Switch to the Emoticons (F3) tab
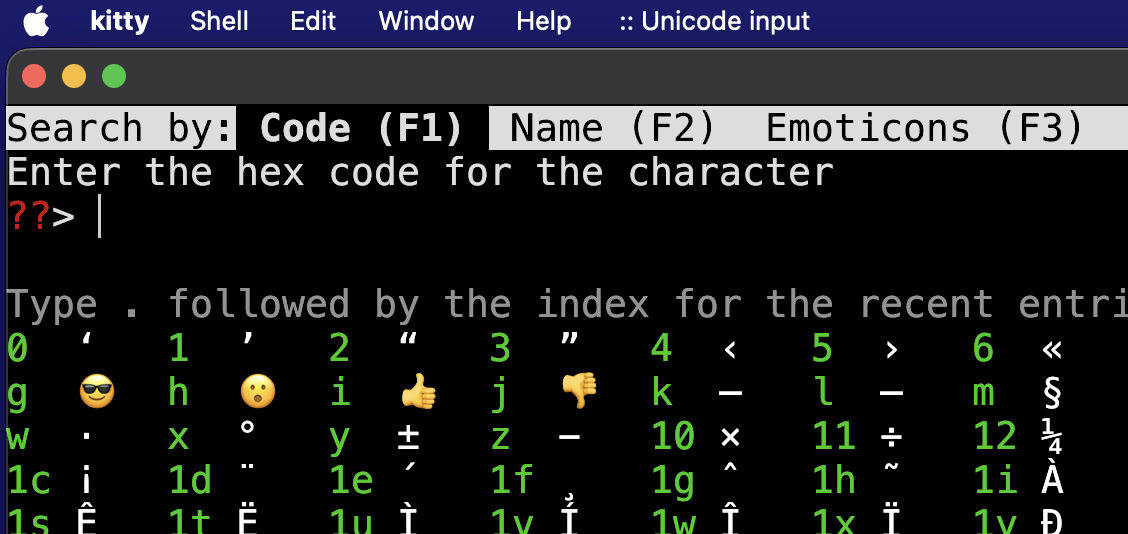The width and height of the screenshot is (1128, 534). click(x=924, y=128)
